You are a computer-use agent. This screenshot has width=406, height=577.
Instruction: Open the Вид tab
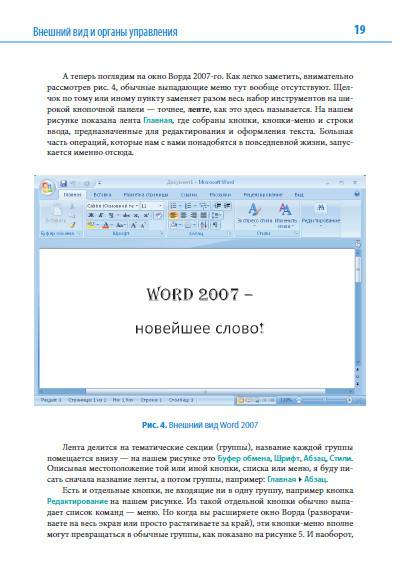tap(299, 194)
